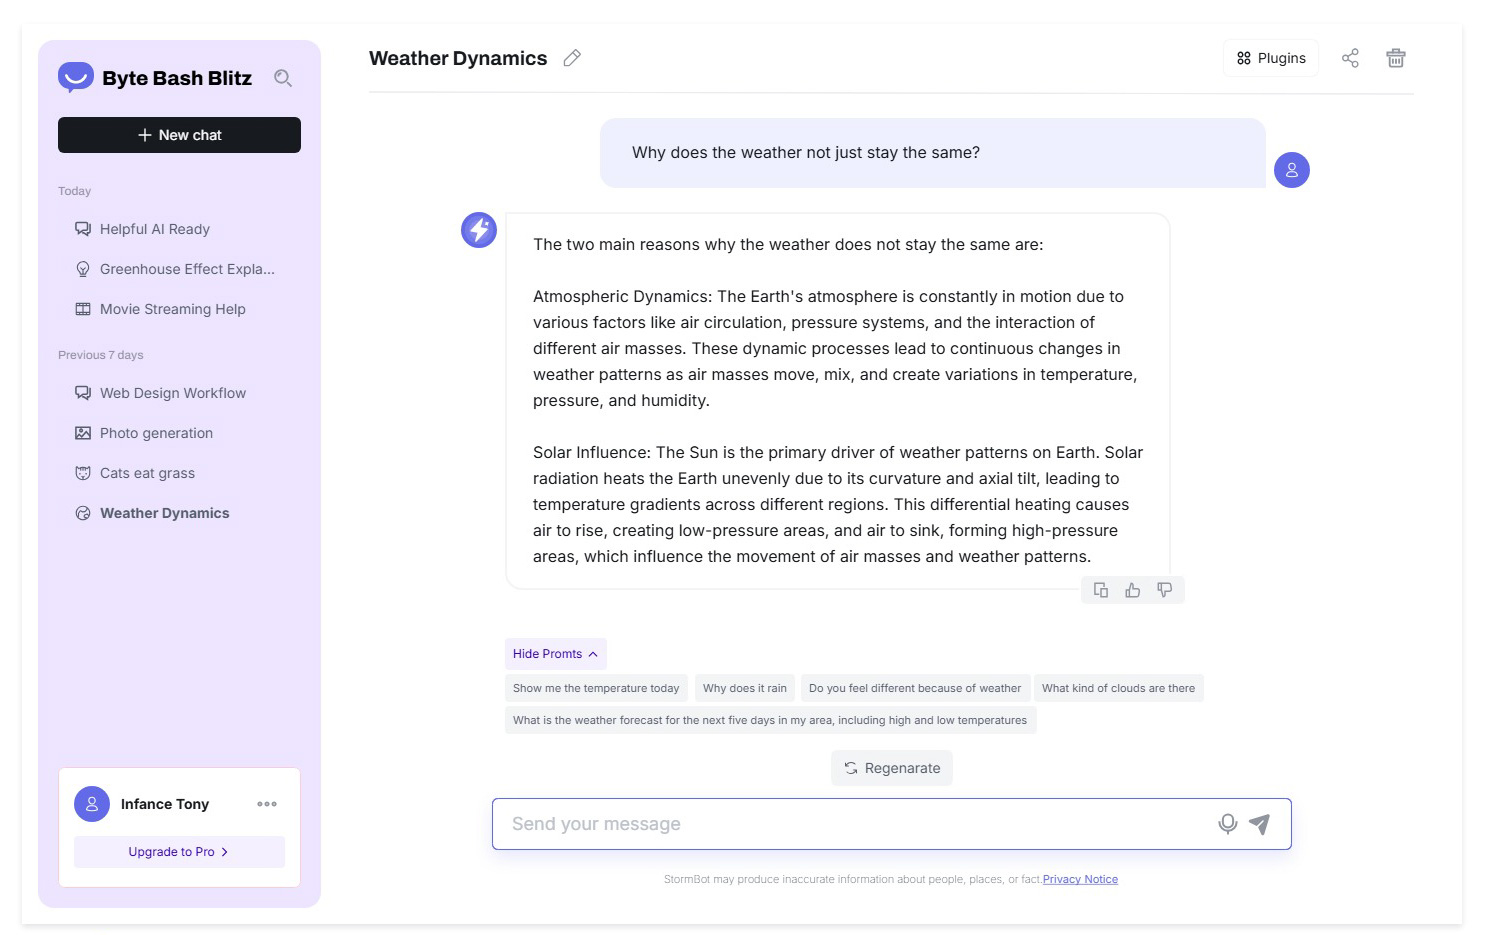Screen dimensions: 1486x935
Task: Share this conversation using the share icon
Action: tap(1350, 58)
